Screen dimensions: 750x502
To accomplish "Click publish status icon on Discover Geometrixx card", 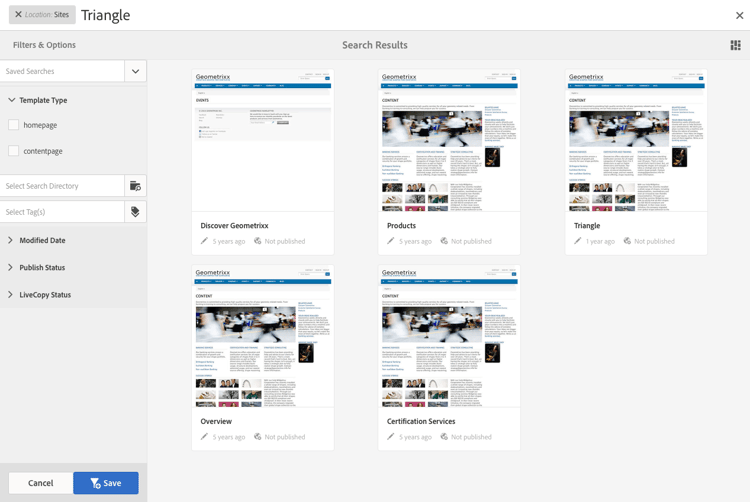I will [x=257, y=241].
